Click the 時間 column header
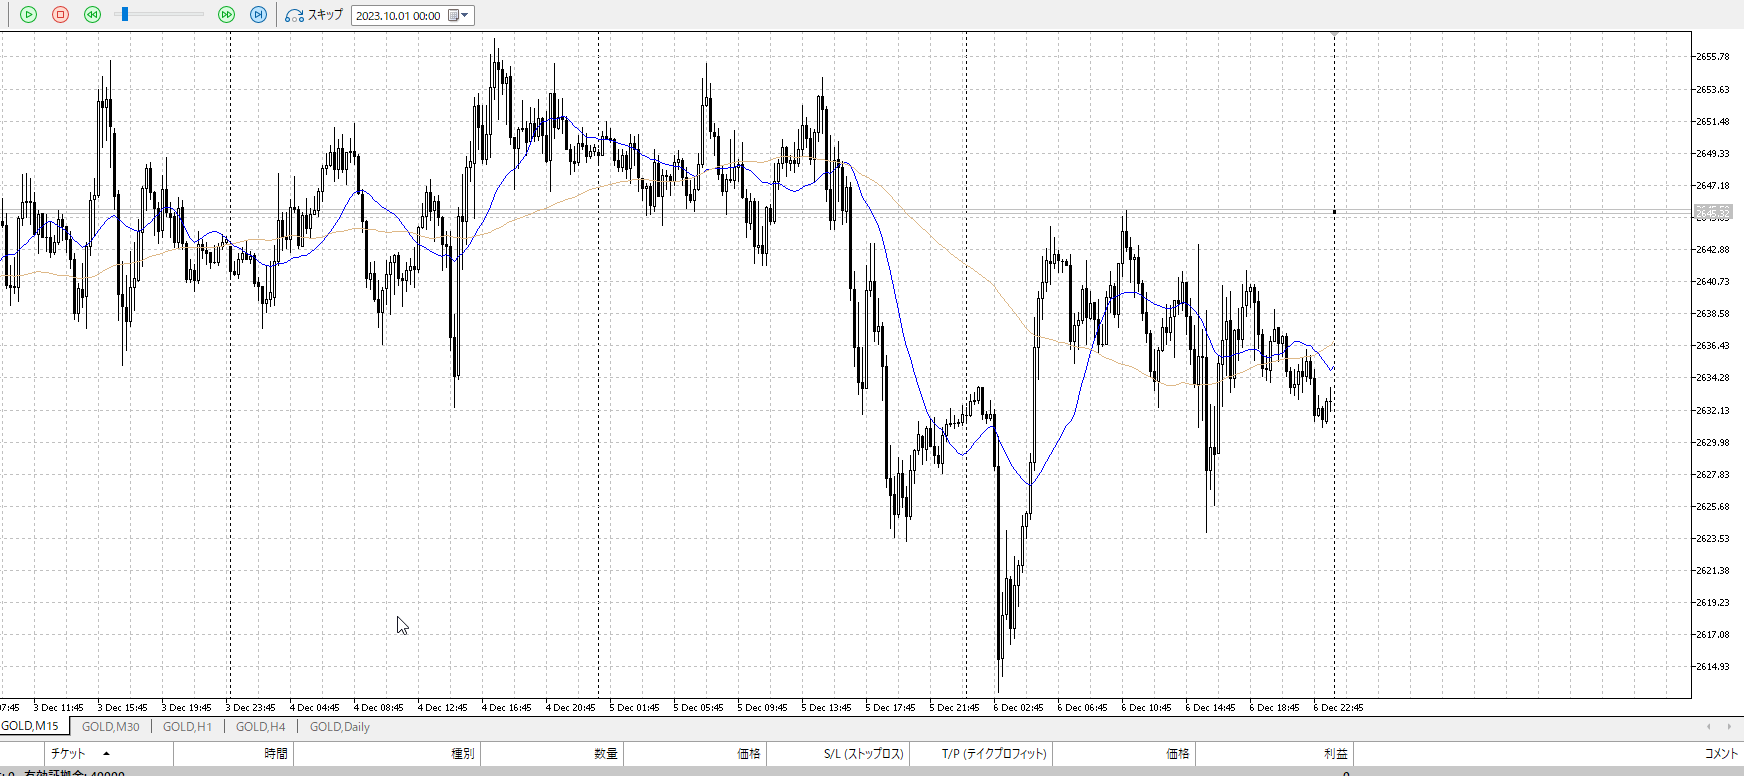1744x776 pixels. [x=275, y=754]
